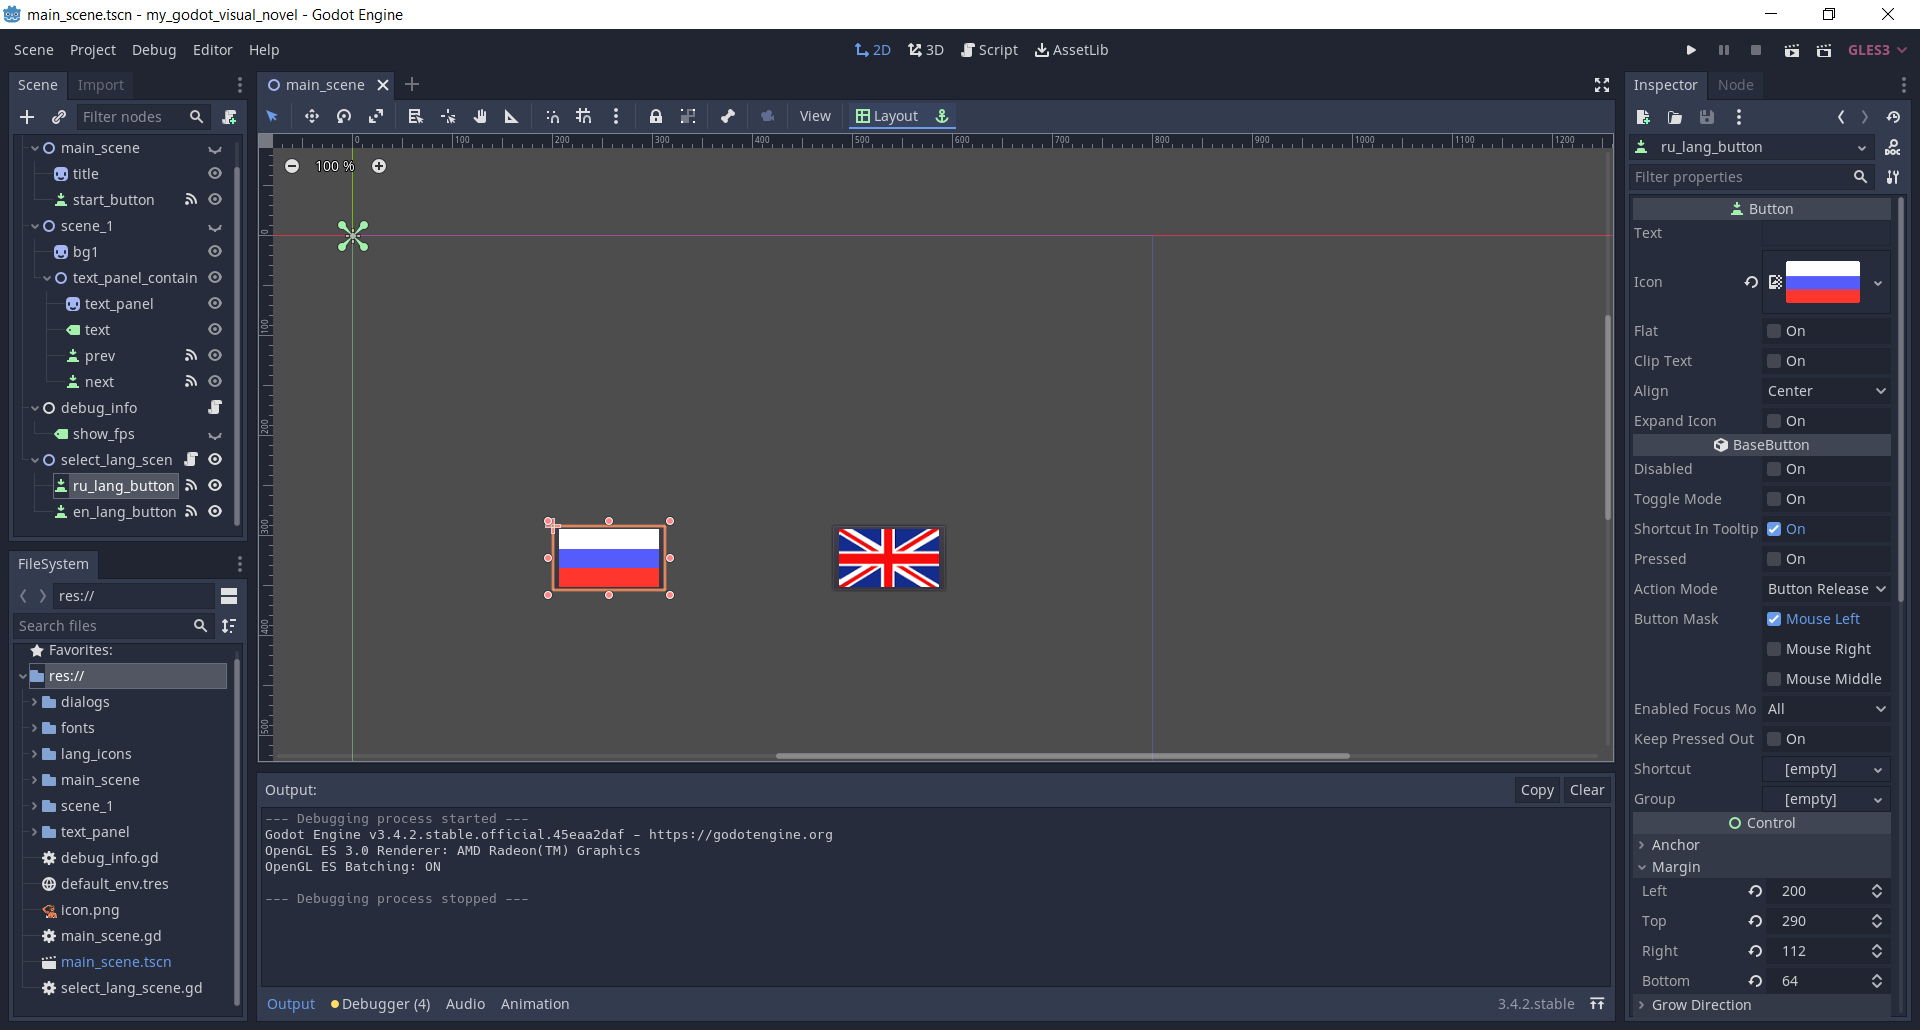Expand the dialogs folder

34,702
